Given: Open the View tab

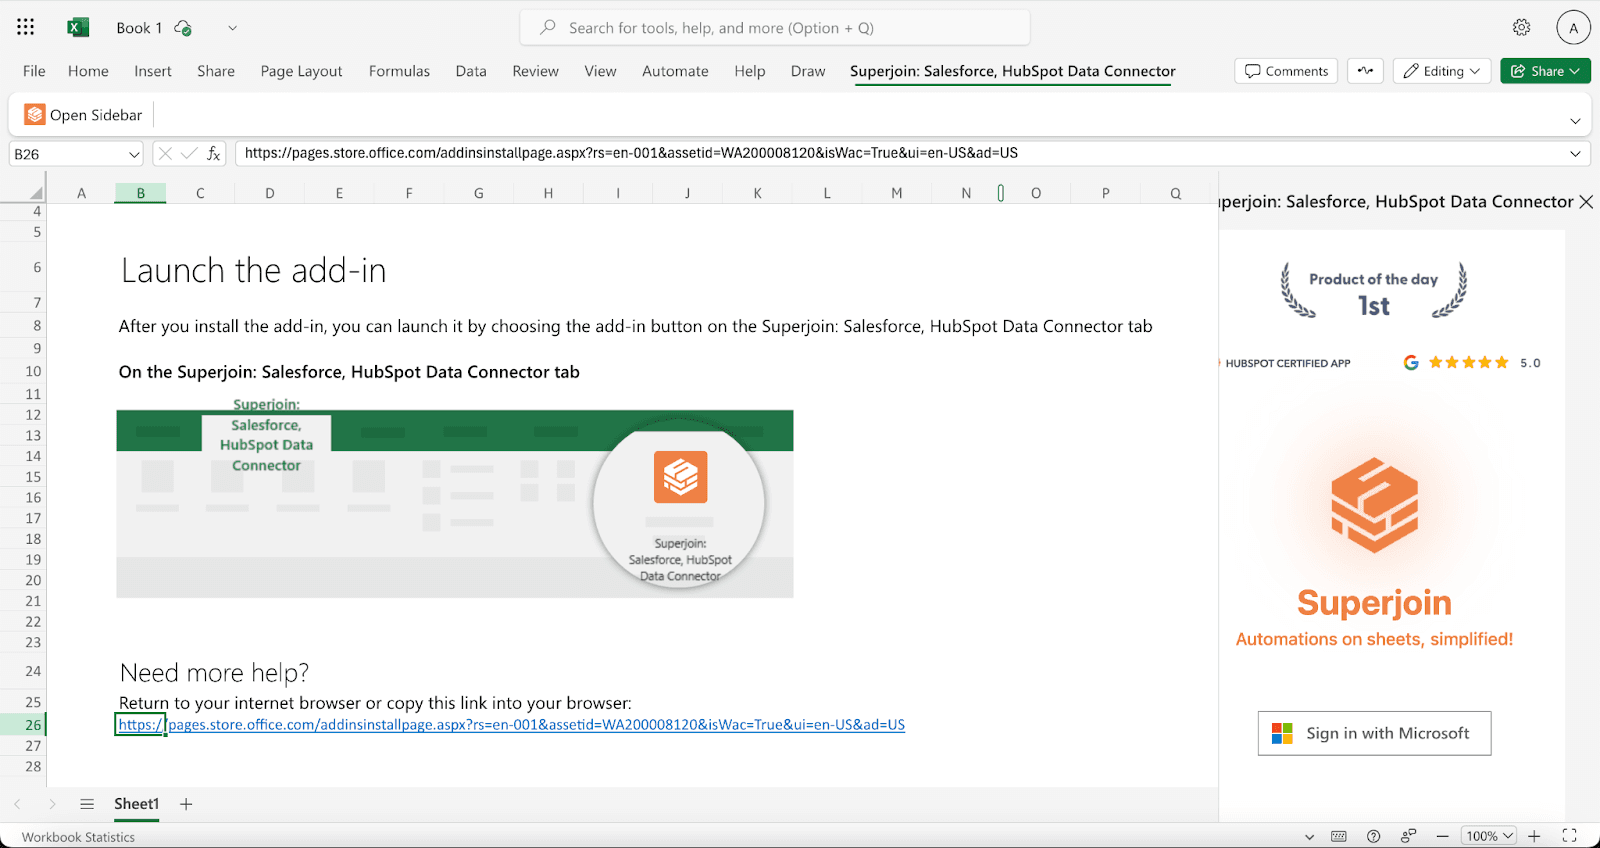Looking at the screenshot, I should click(600, 71).
